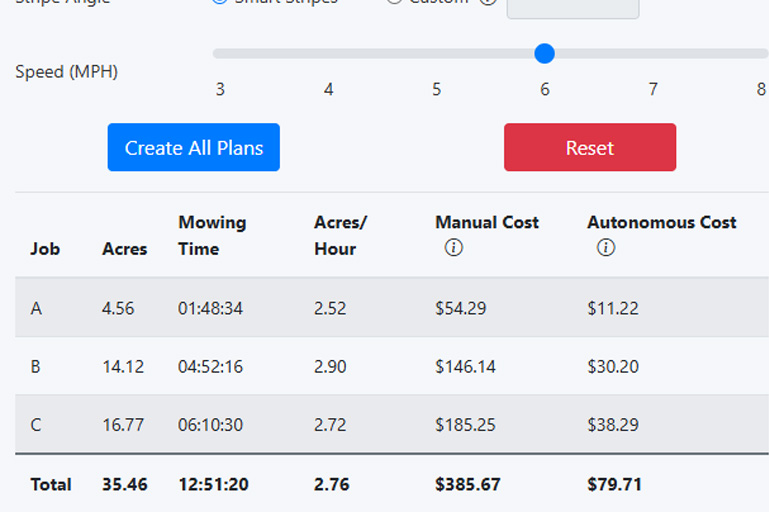Click manual cost $54.29
The width and height of the screenshot is (769, 512).
(x=461, y=308)
